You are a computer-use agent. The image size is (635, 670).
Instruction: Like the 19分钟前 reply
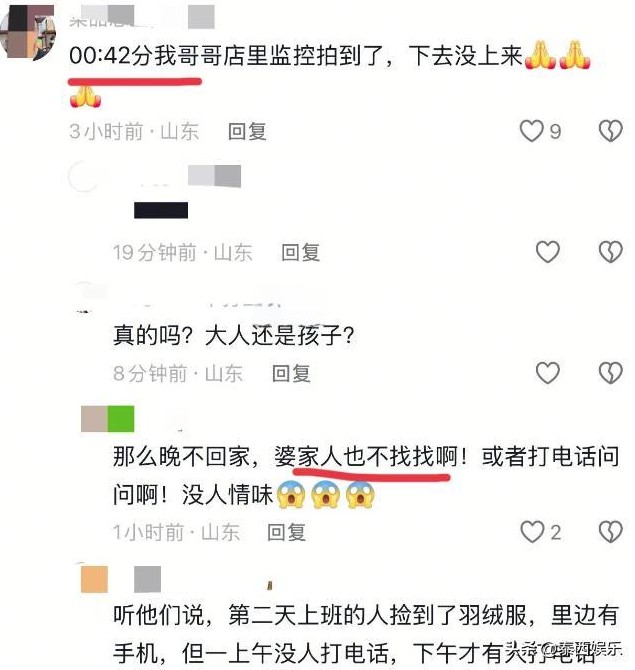(x=547, y=252)
